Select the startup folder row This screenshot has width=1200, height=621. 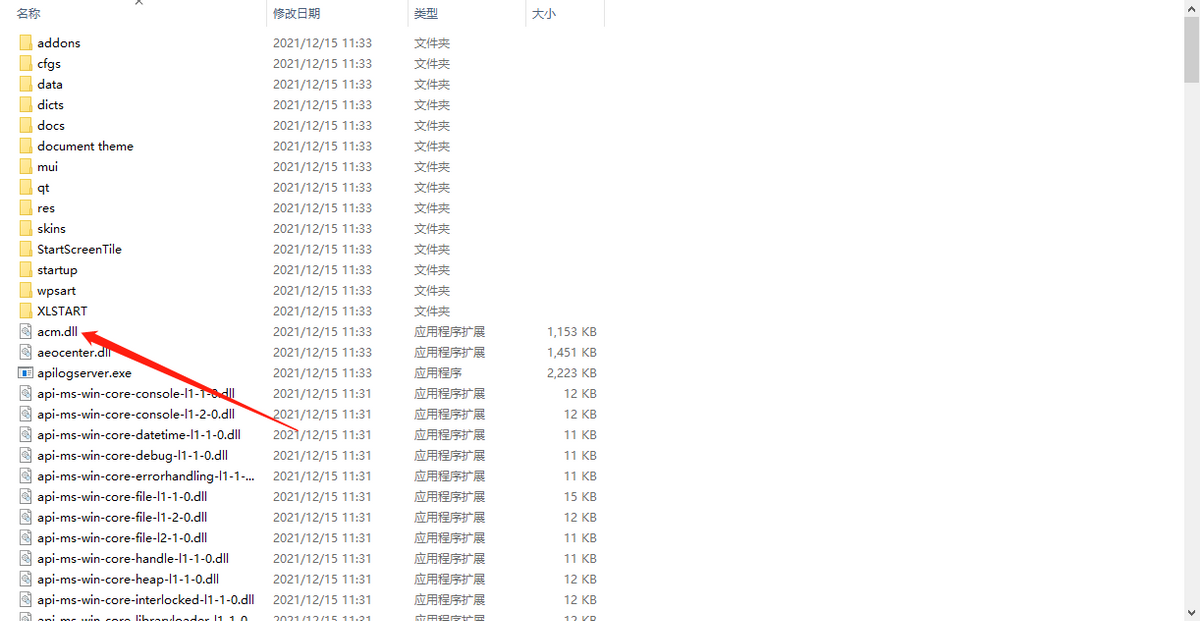tap(308, 270)
